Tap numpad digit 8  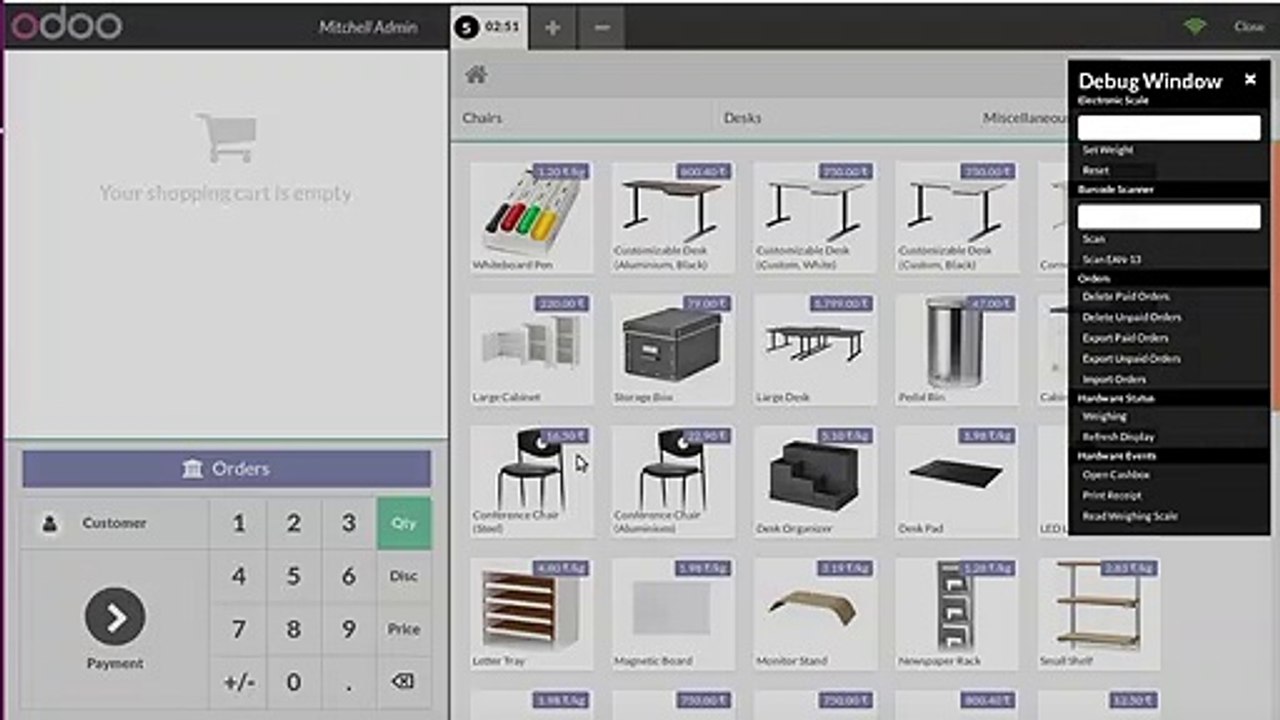(x=294, y=629)
